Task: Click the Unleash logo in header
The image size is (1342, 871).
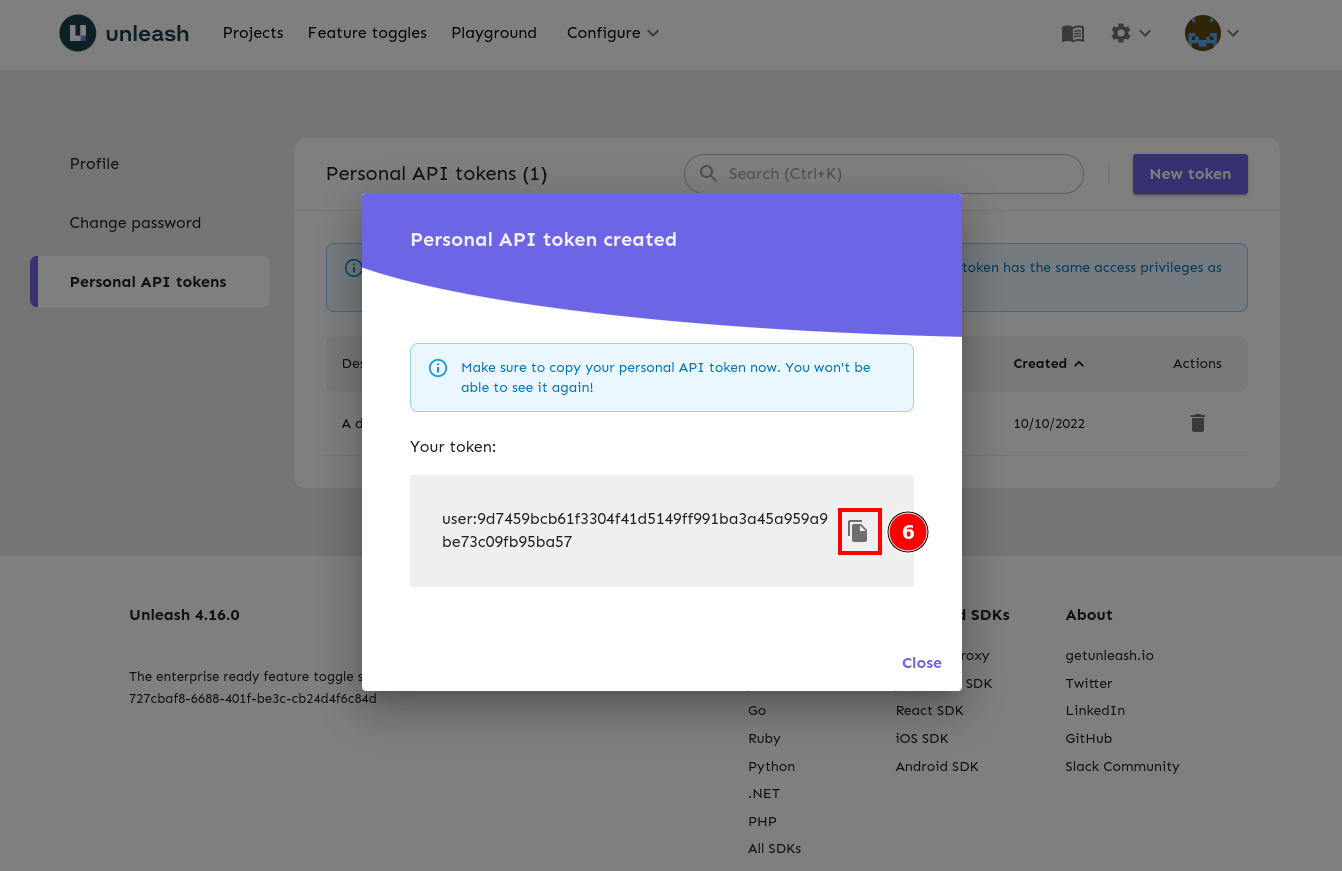Action: 124,33
